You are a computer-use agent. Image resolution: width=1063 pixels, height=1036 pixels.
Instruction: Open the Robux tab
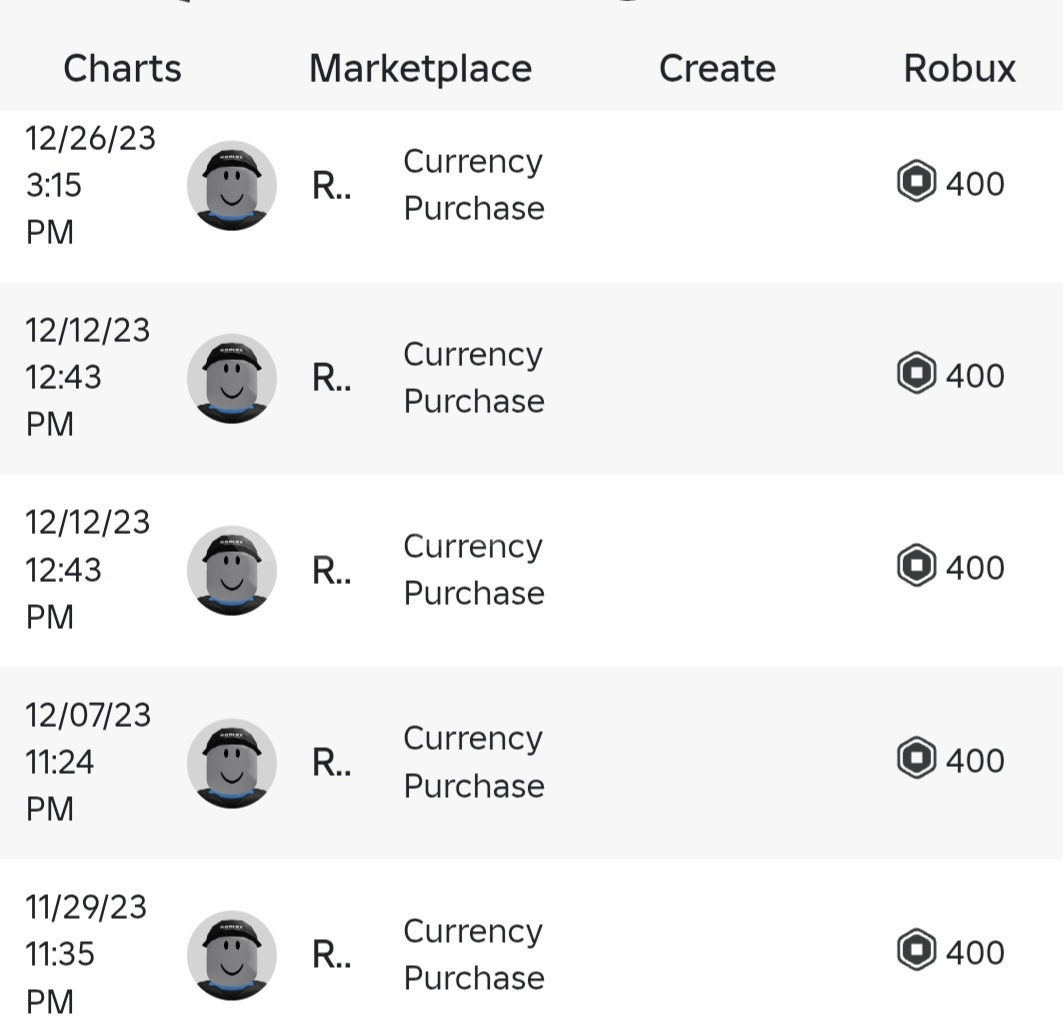(x=959, y=69)
